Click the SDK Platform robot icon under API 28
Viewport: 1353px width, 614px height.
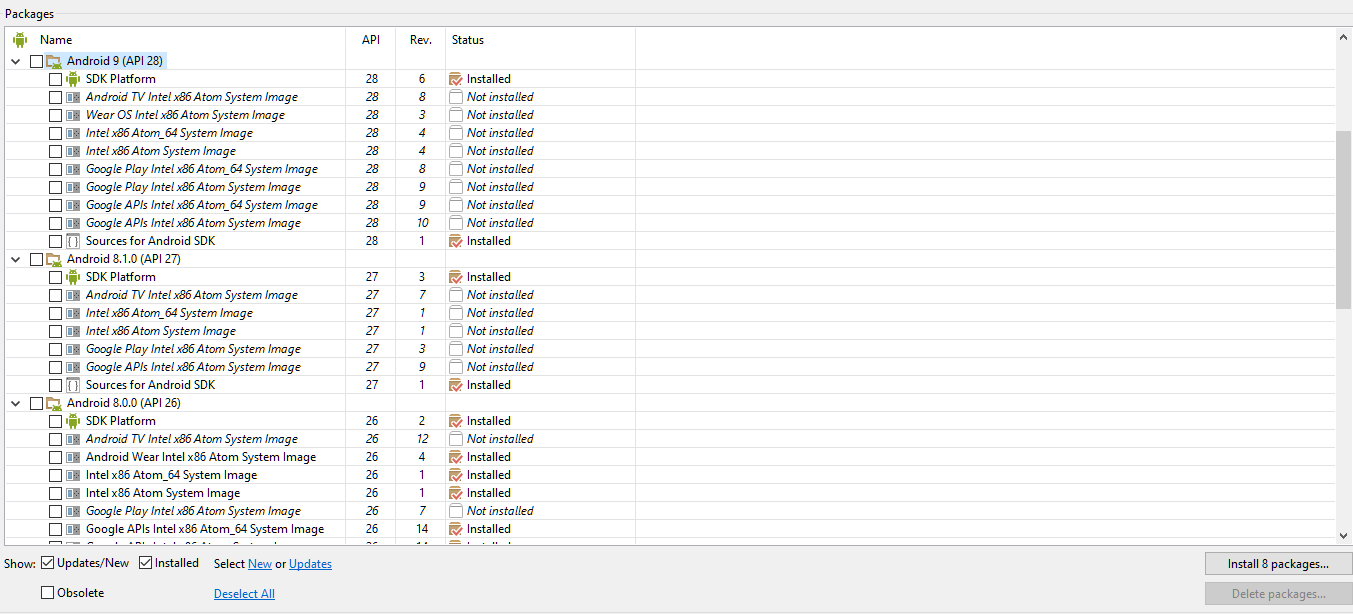(x=73, y=79)
